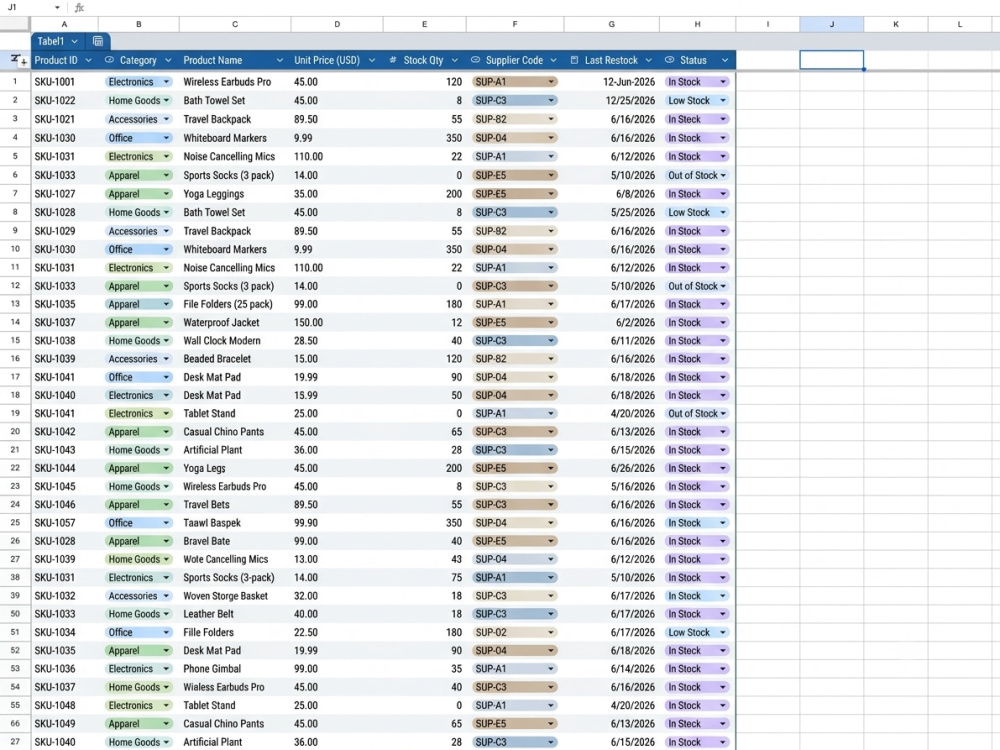Viewport: 1000px width, 750px height.
Task: Open the Product ID column filter arrow
Action: tap(89, 60)
